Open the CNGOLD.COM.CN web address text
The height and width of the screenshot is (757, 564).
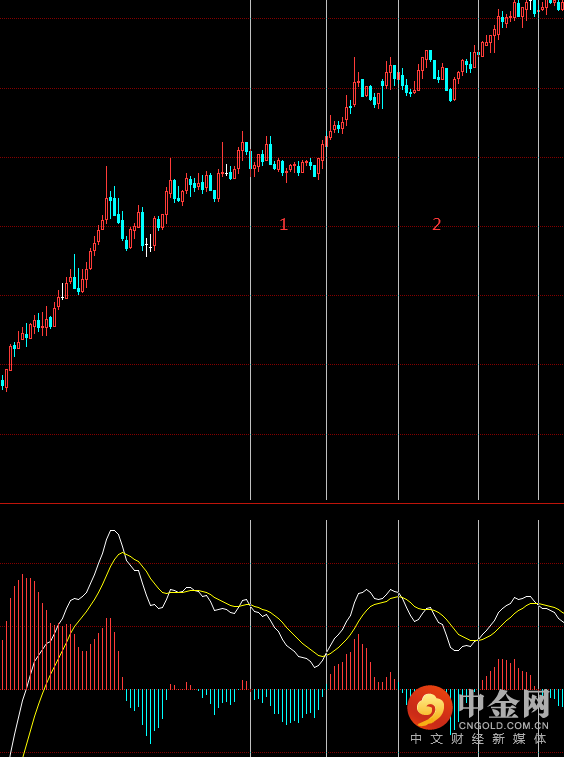(x=504, y=725)
